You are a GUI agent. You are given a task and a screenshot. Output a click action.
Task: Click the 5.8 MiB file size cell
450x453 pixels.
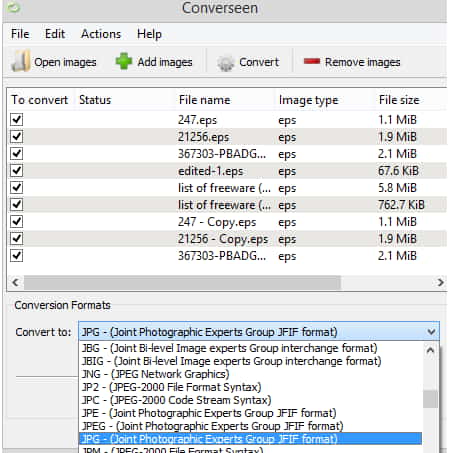click(x=397, y=188)
